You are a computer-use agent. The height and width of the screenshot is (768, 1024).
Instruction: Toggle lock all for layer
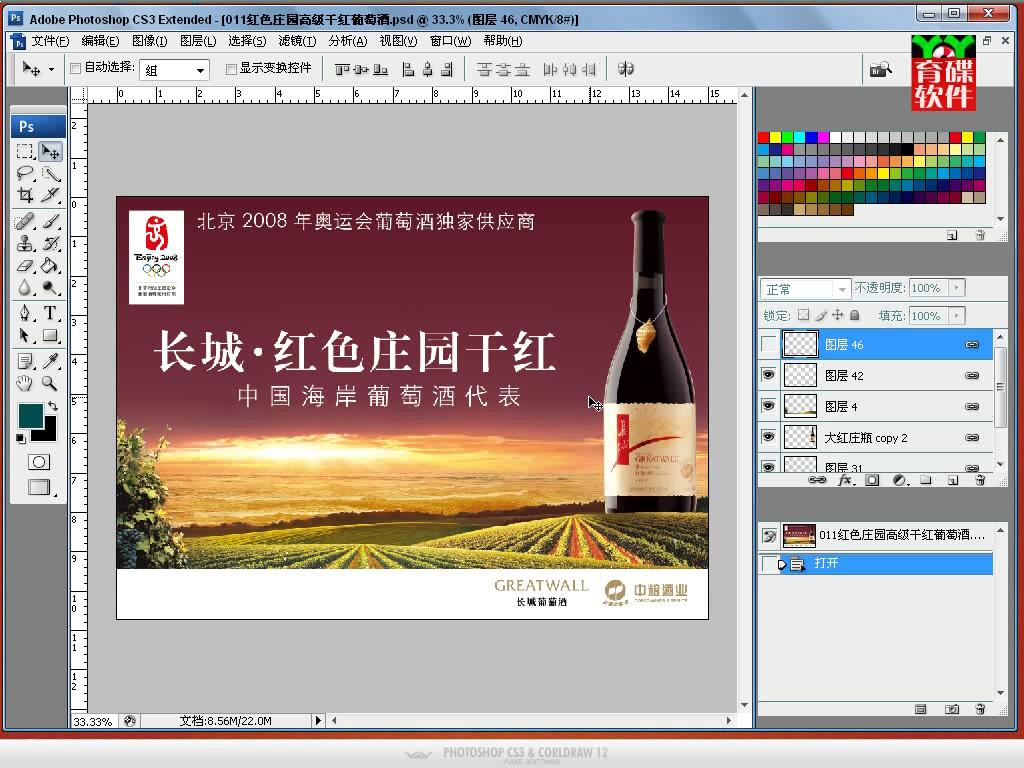854,315
